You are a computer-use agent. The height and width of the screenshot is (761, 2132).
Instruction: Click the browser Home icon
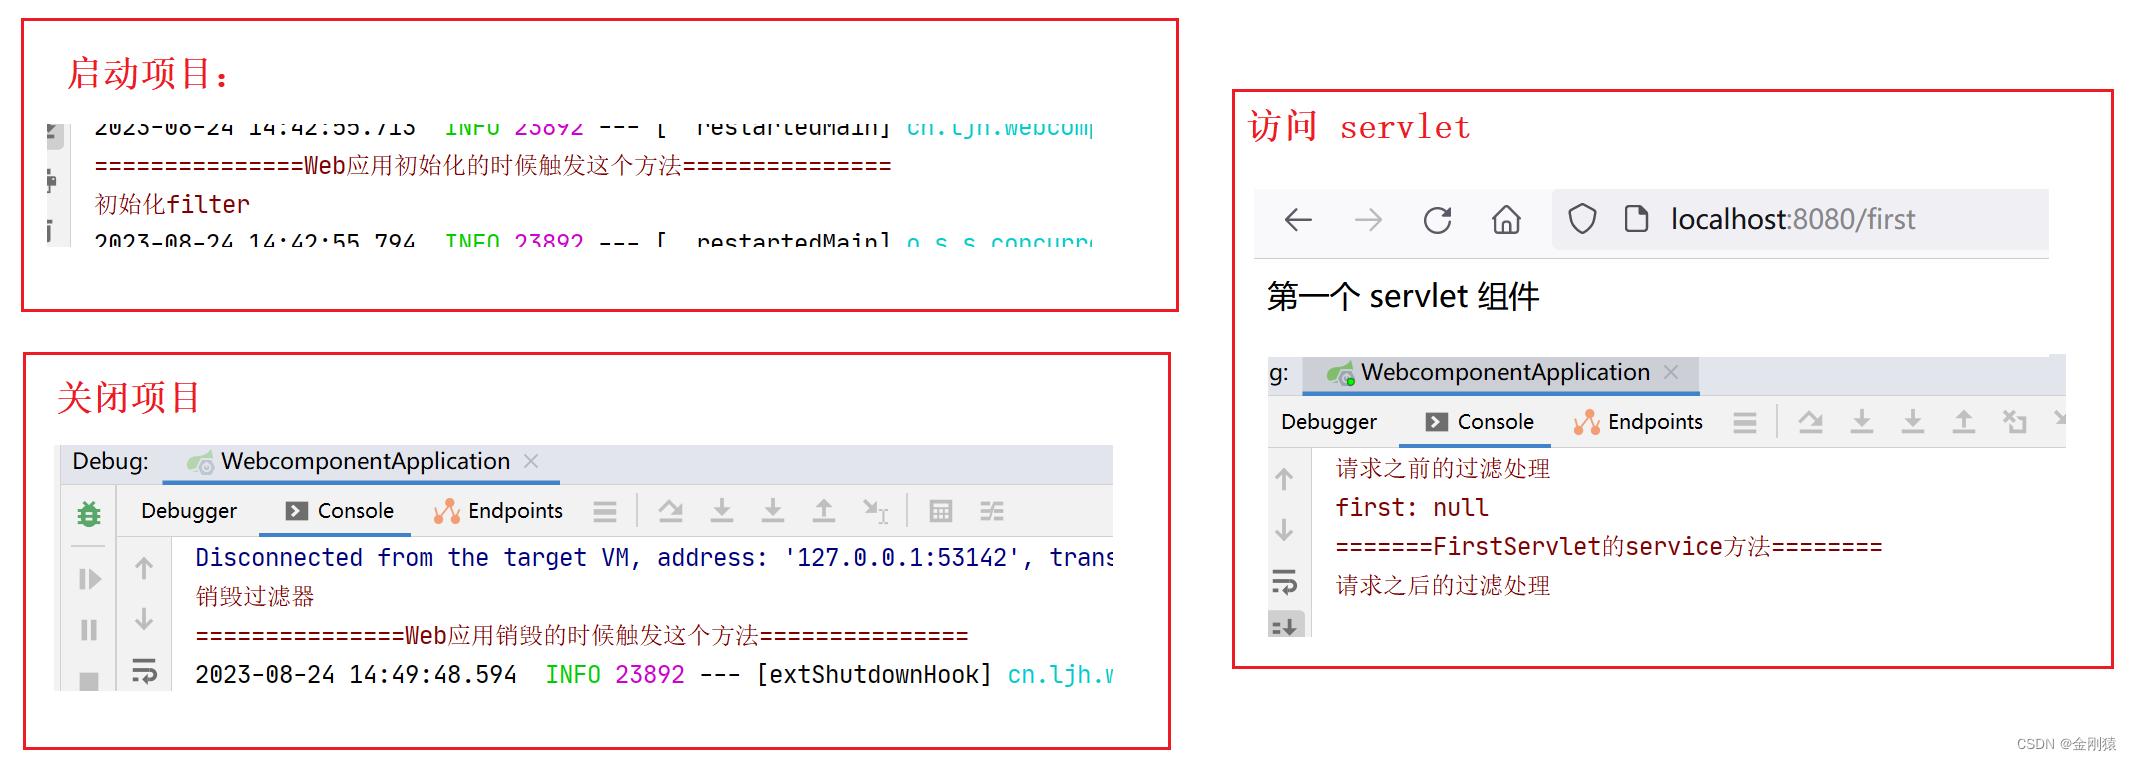point(1506,219)
